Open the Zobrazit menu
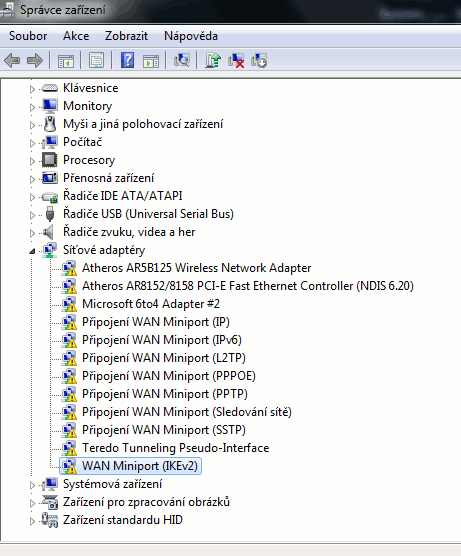Screen dimensions: 461x556 pos(126,36)
